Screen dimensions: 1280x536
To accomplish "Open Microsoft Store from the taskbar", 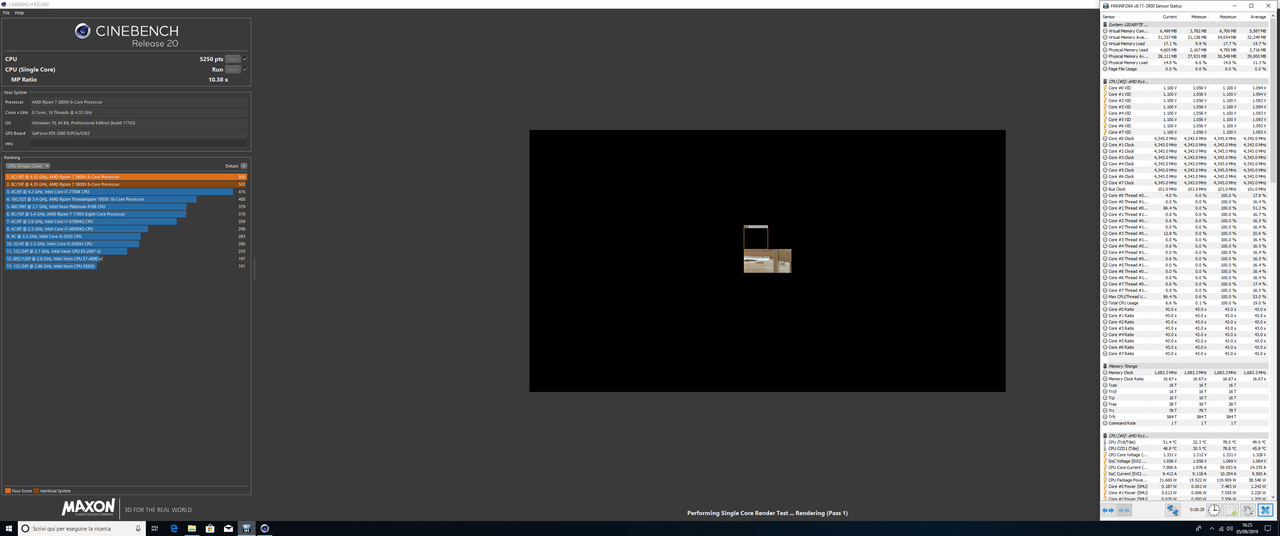I will (x=210, y=528).
